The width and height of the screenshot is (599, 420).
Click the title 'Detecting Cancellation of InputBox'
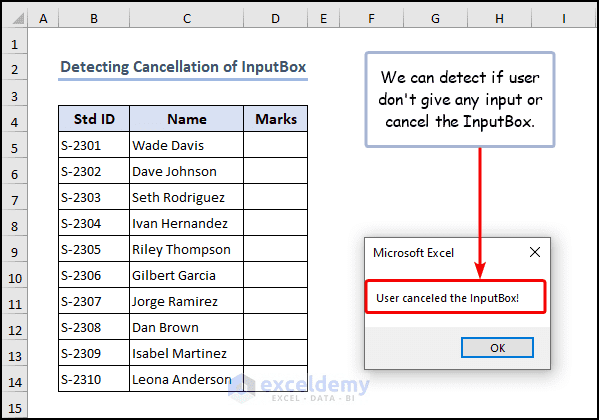183,67
